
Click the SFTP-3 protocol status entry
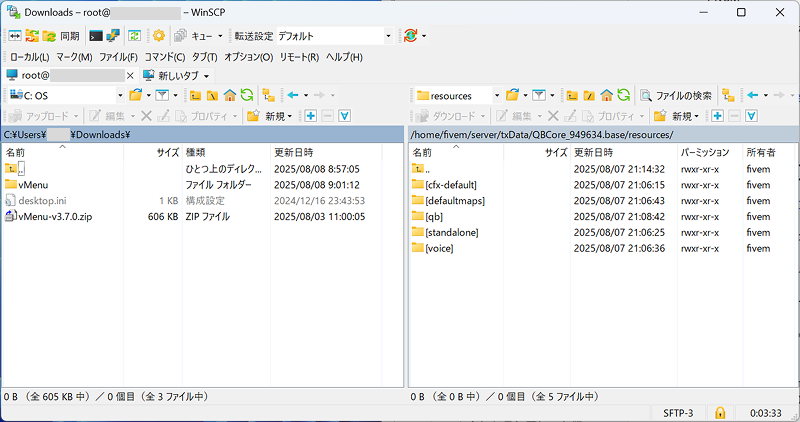point(678,413)
